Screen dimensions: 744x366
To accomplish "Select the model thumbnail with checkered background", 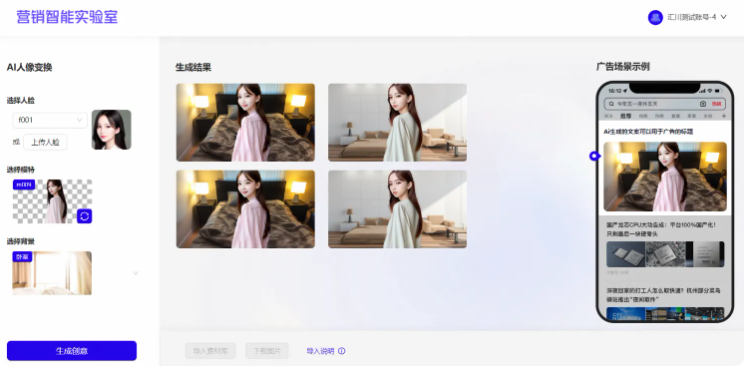I will coord(52,201).
